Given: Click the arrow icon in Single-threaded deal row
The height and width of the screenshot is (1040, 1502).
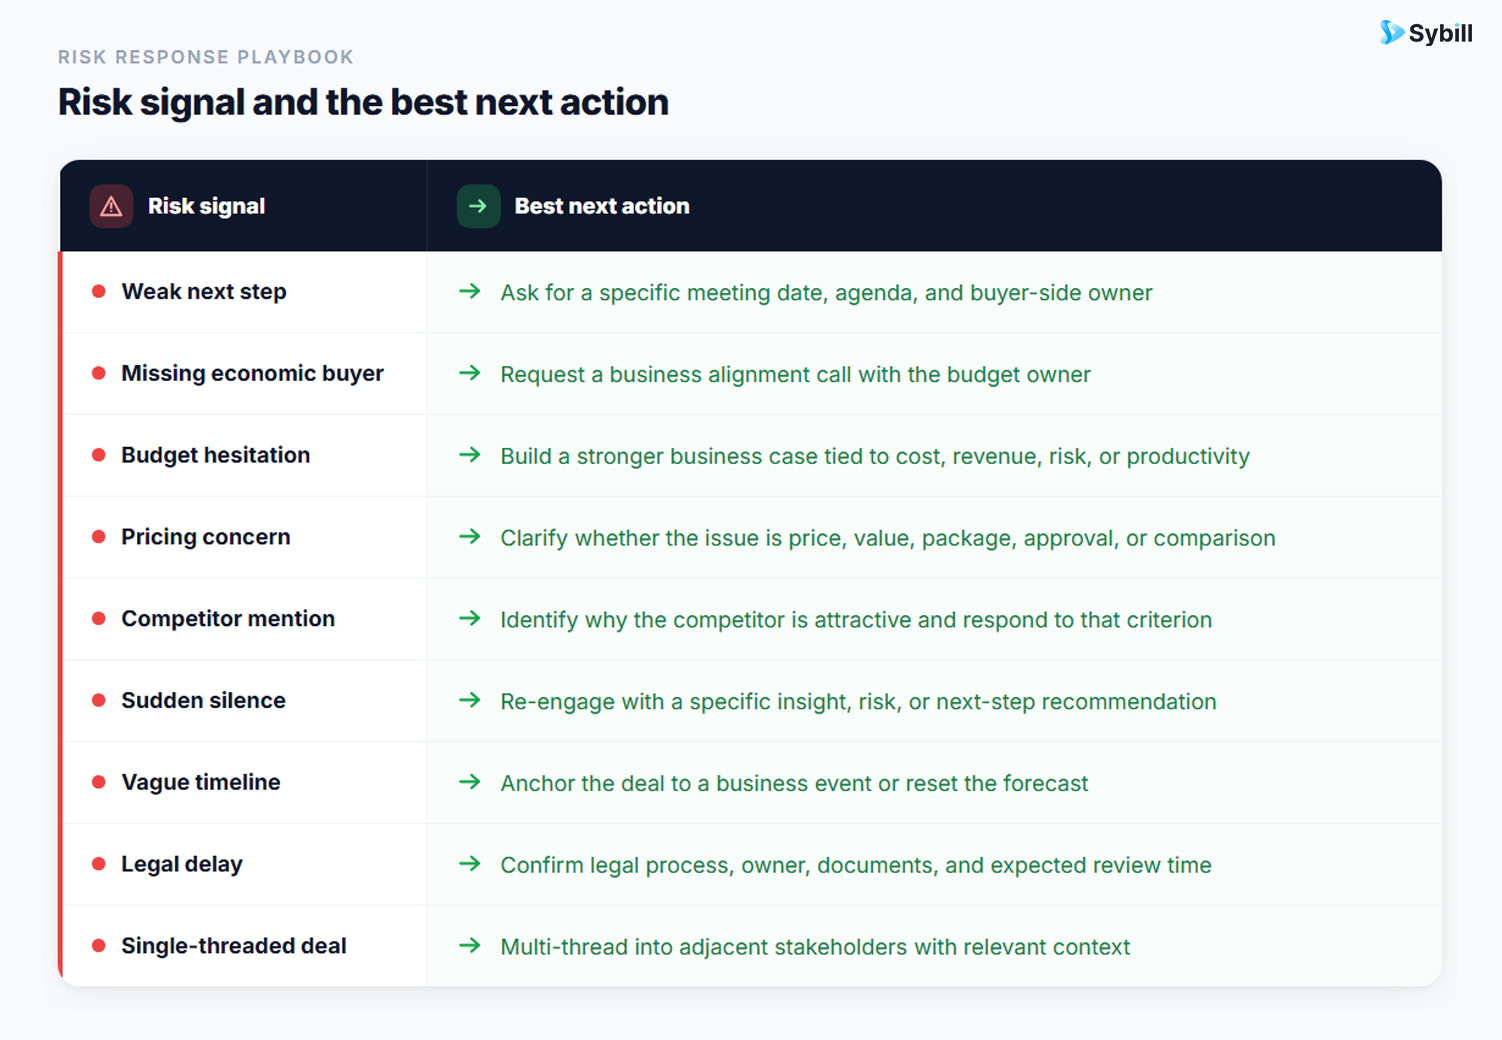Looking at the screenshot, I should [470, 946].
